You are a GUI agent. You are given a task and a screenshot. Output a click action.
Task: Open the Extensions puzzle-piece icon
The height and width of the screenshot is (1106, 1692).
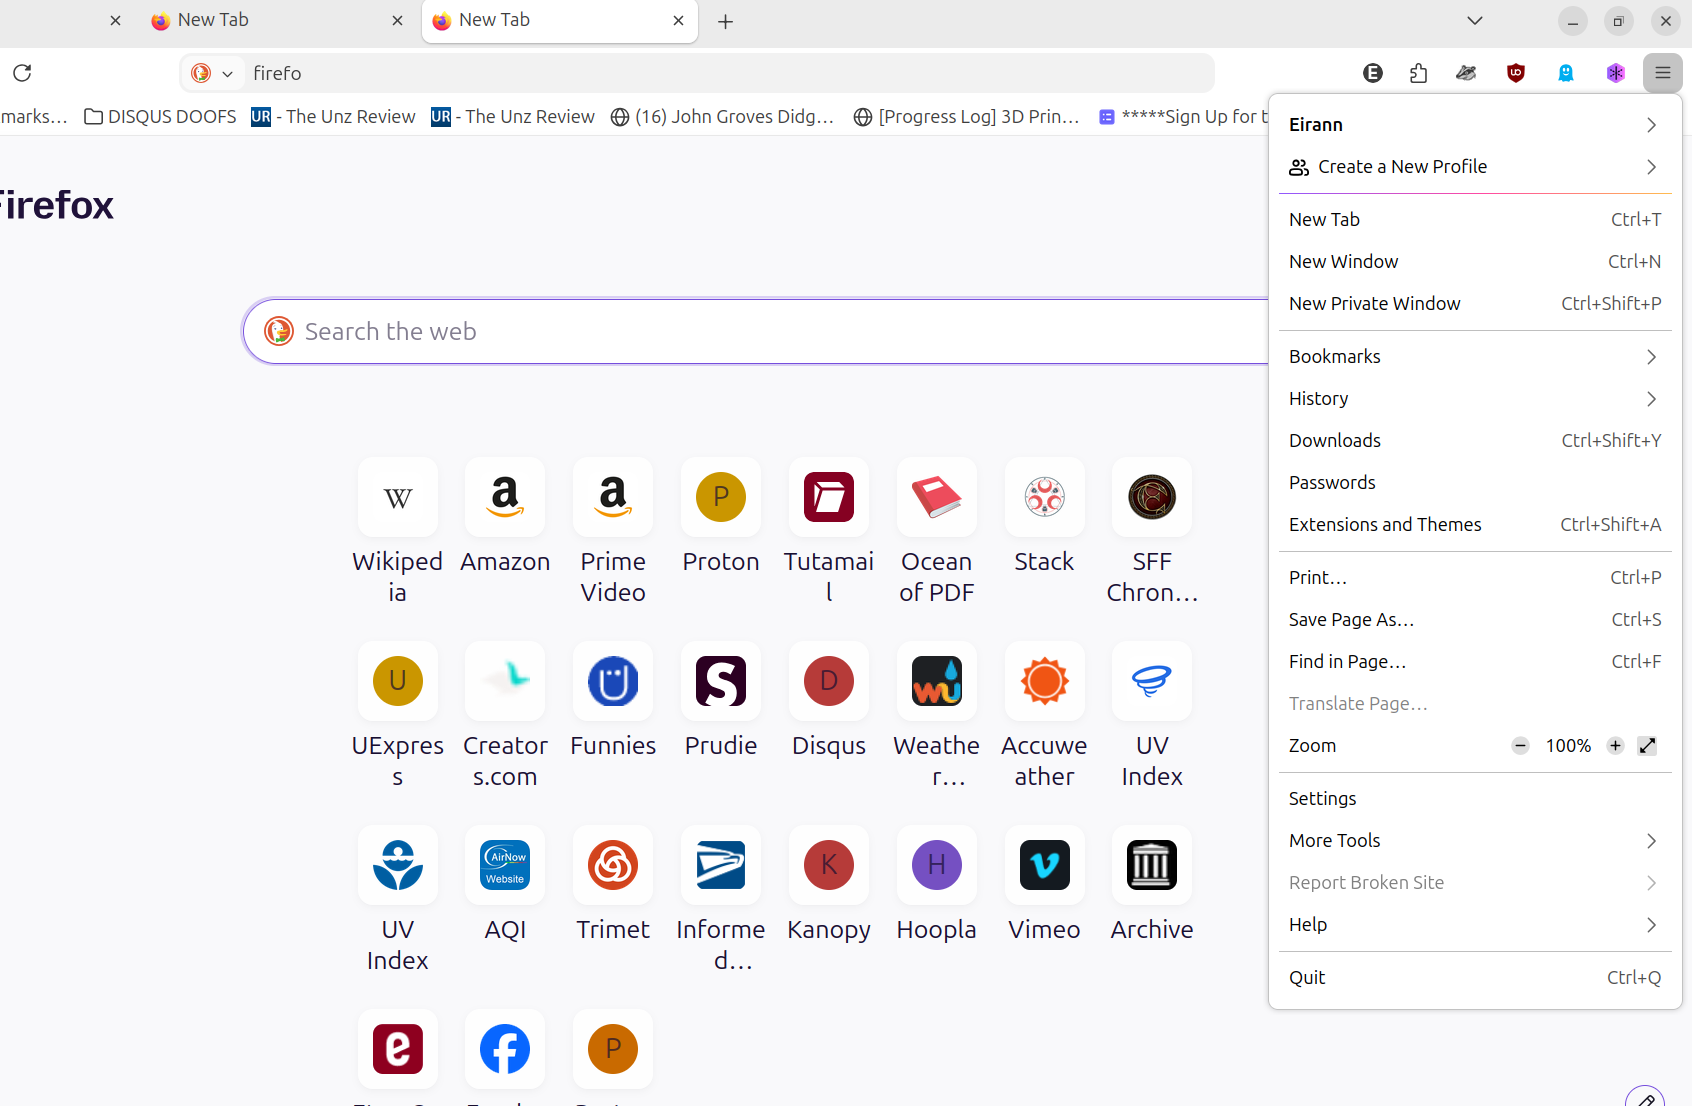click(x=1418, y=73)
